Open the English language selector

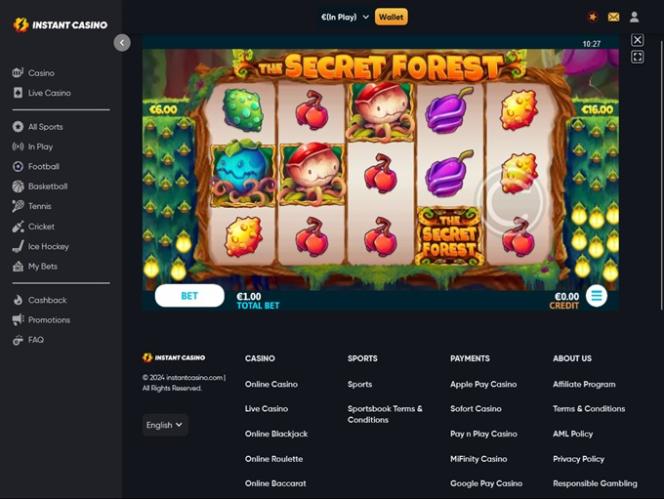(165, 425)
